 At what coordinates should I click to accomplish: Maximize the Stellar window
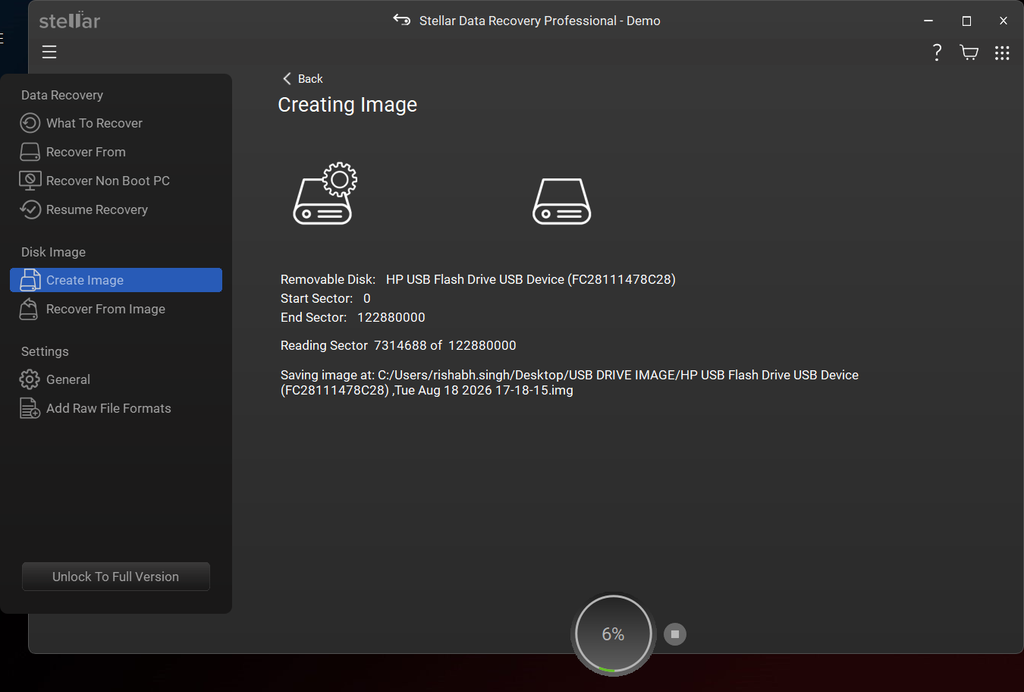[x=966, y=21]
